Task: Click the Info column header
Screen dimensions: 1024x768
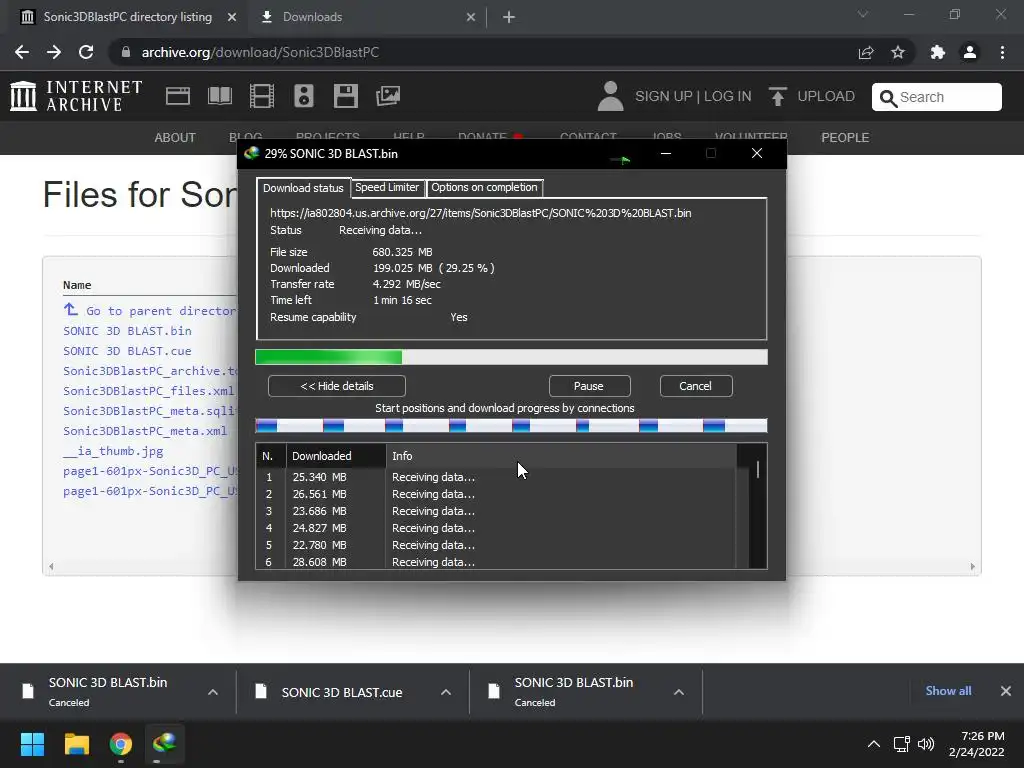Action: [561, 456]
